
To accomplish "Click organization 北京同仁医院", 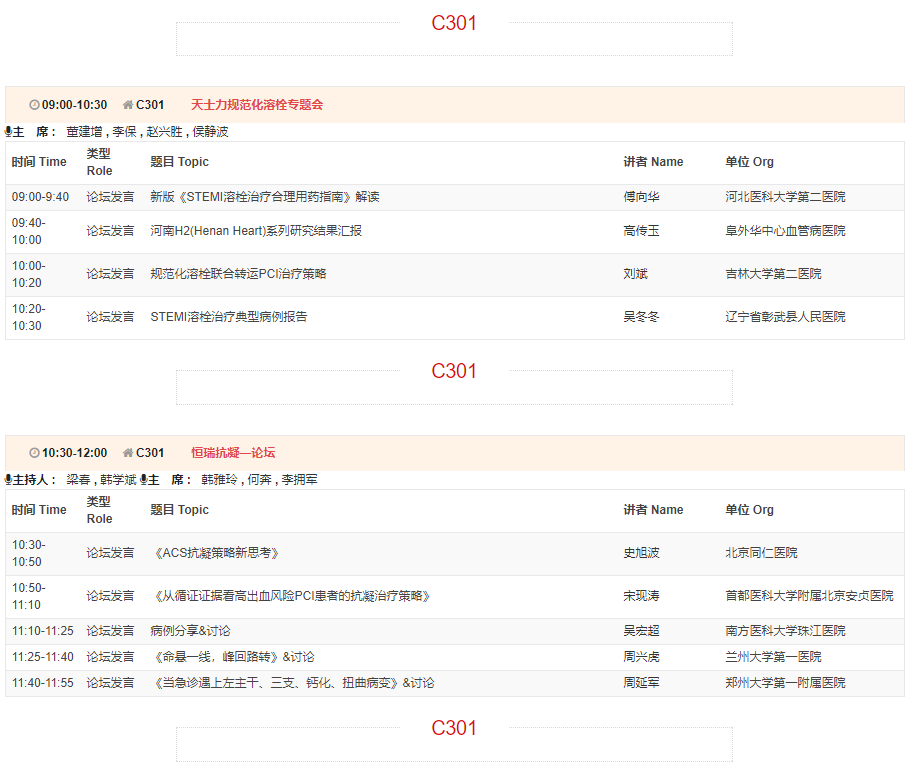I will pos(761,553).
